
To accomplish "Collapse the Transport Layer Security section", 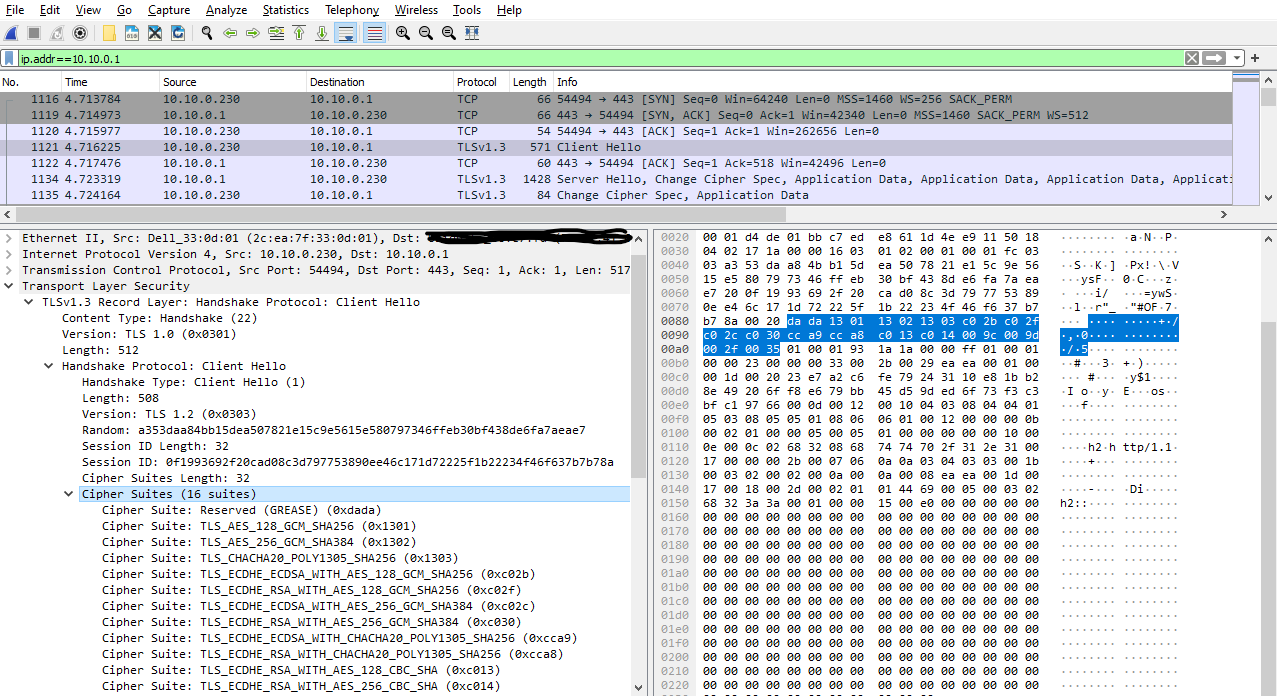I will (x=10, y=285).
